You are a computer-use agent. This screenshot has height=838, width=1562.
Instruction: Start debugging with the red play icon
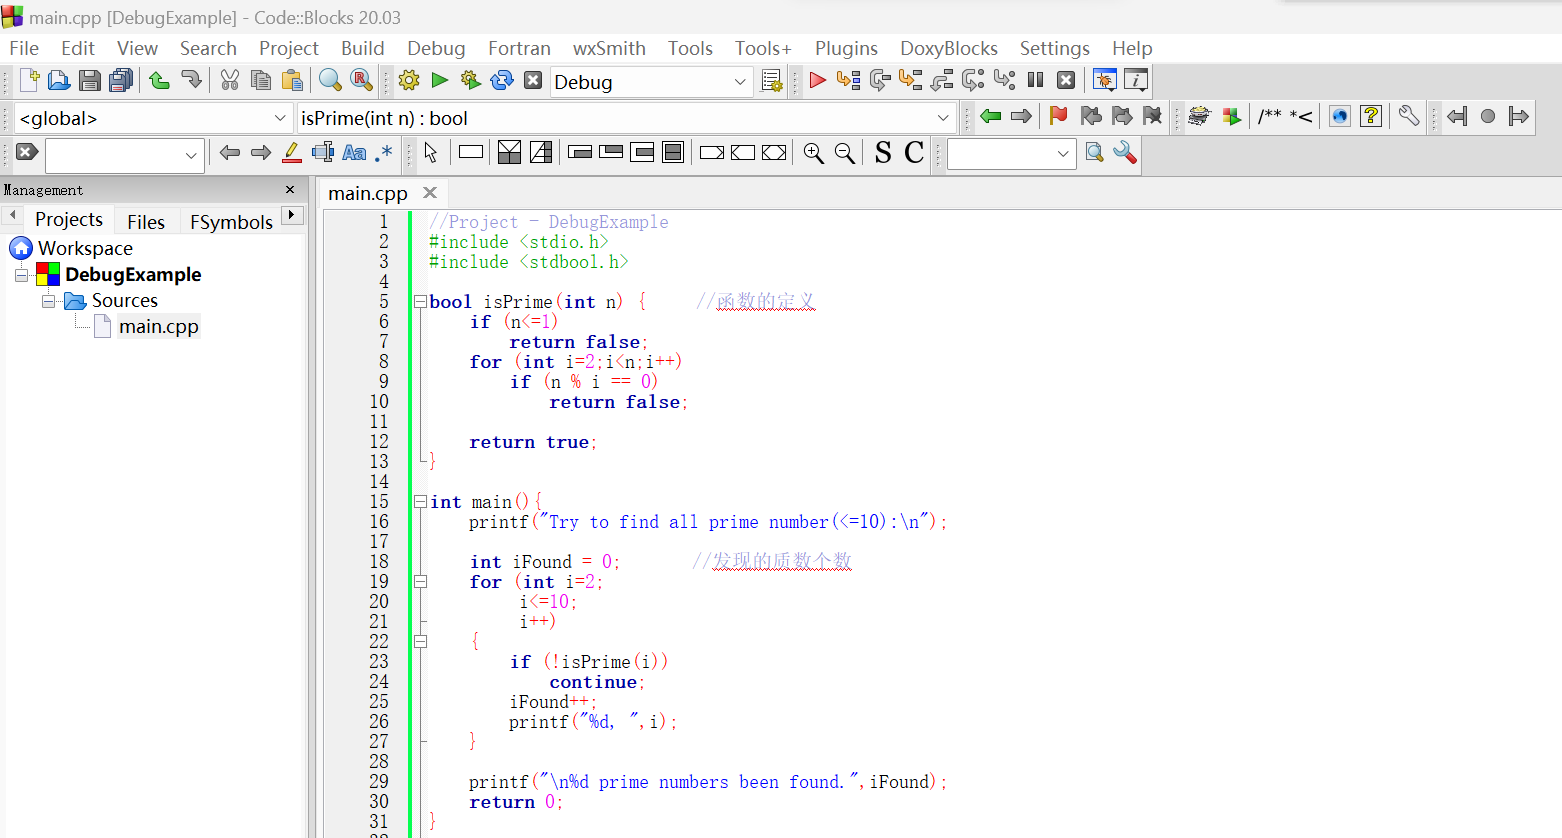817,81
